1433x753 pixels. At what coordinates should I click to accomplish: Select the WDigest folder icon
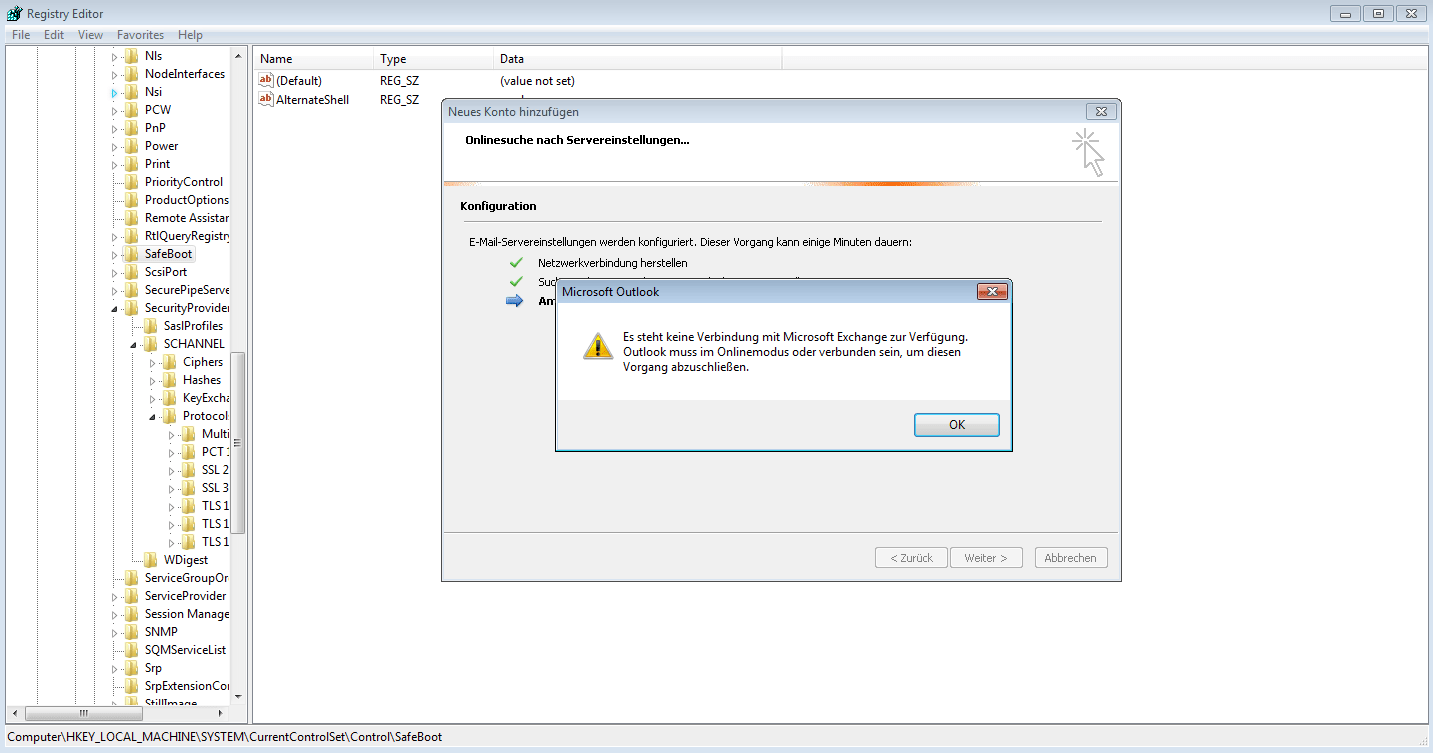(x=150, y=560)
